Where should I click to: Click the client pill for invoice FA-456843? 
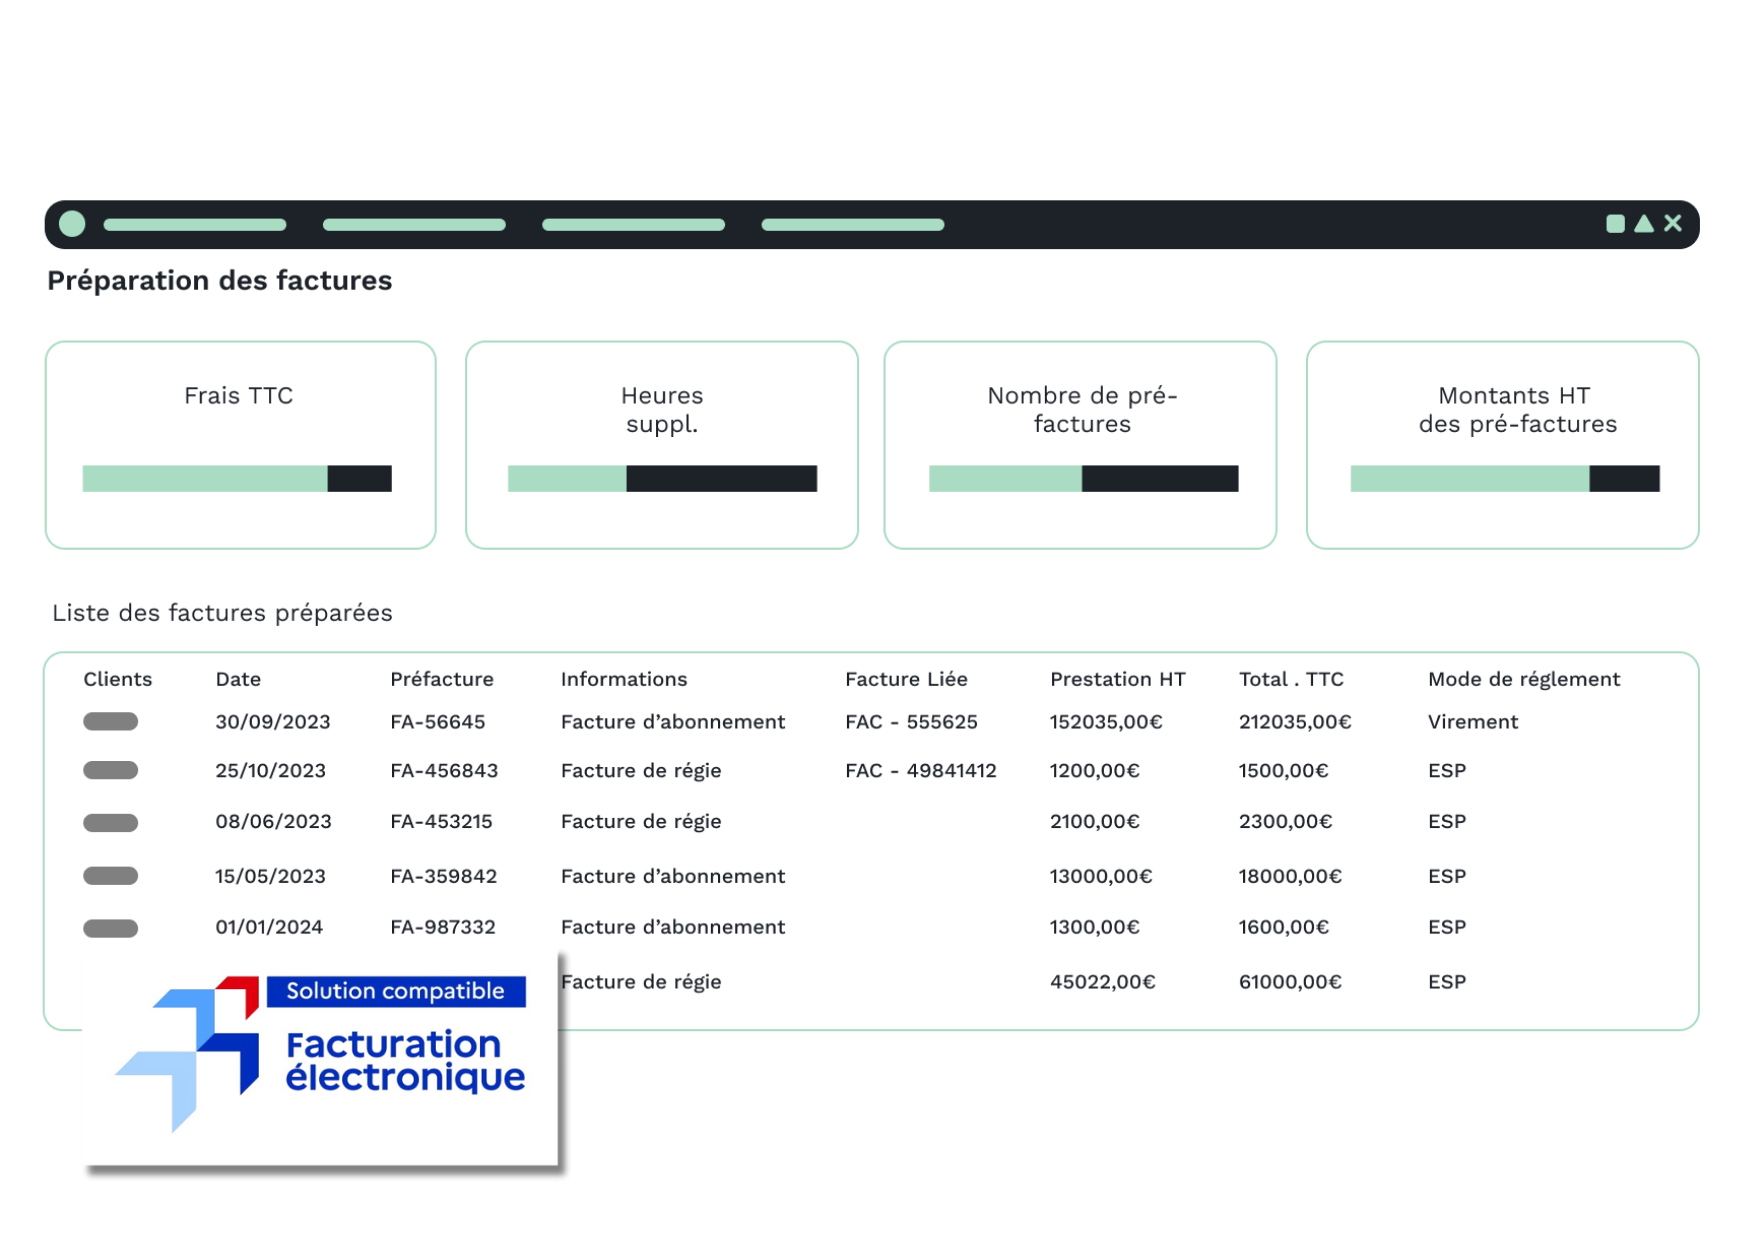111,771
